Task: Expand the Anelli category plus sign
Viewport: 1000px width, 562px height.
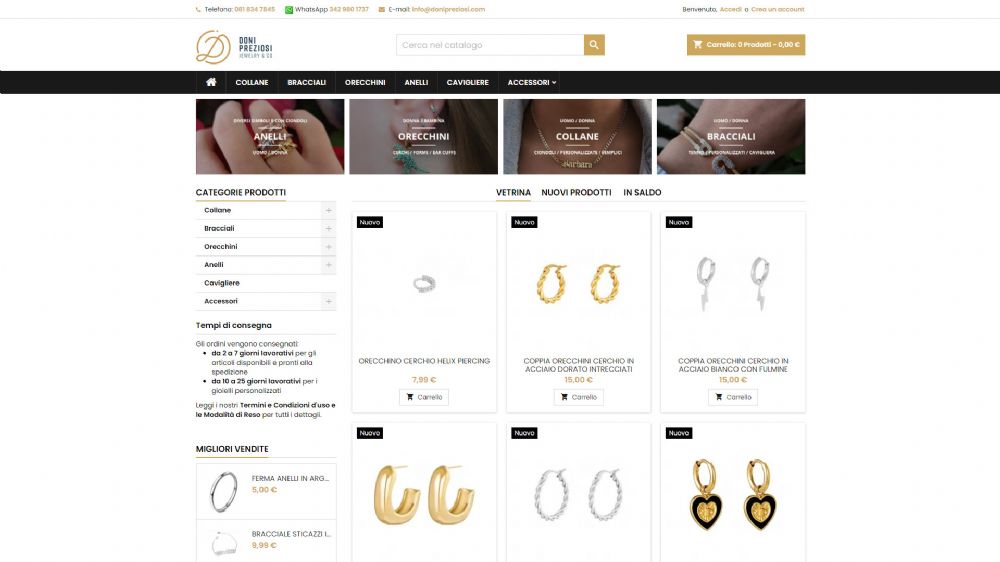Action: (x=328, y=265)
